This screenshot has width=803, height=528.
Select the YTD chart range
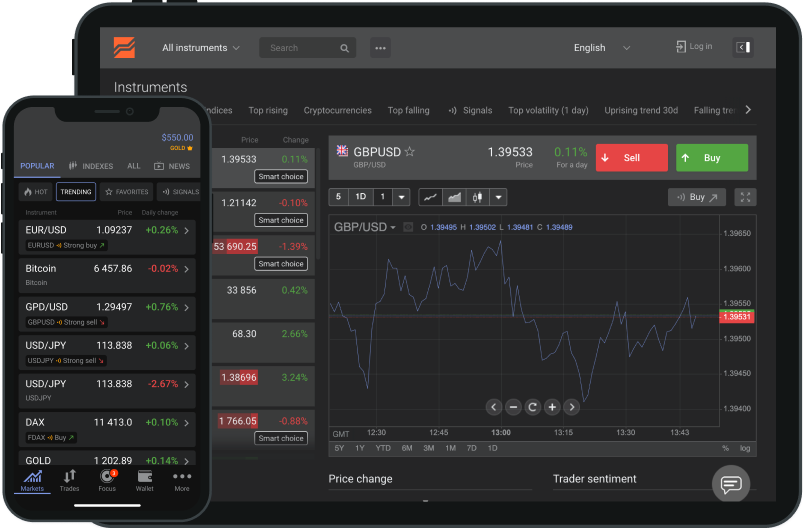coord(383,448)
